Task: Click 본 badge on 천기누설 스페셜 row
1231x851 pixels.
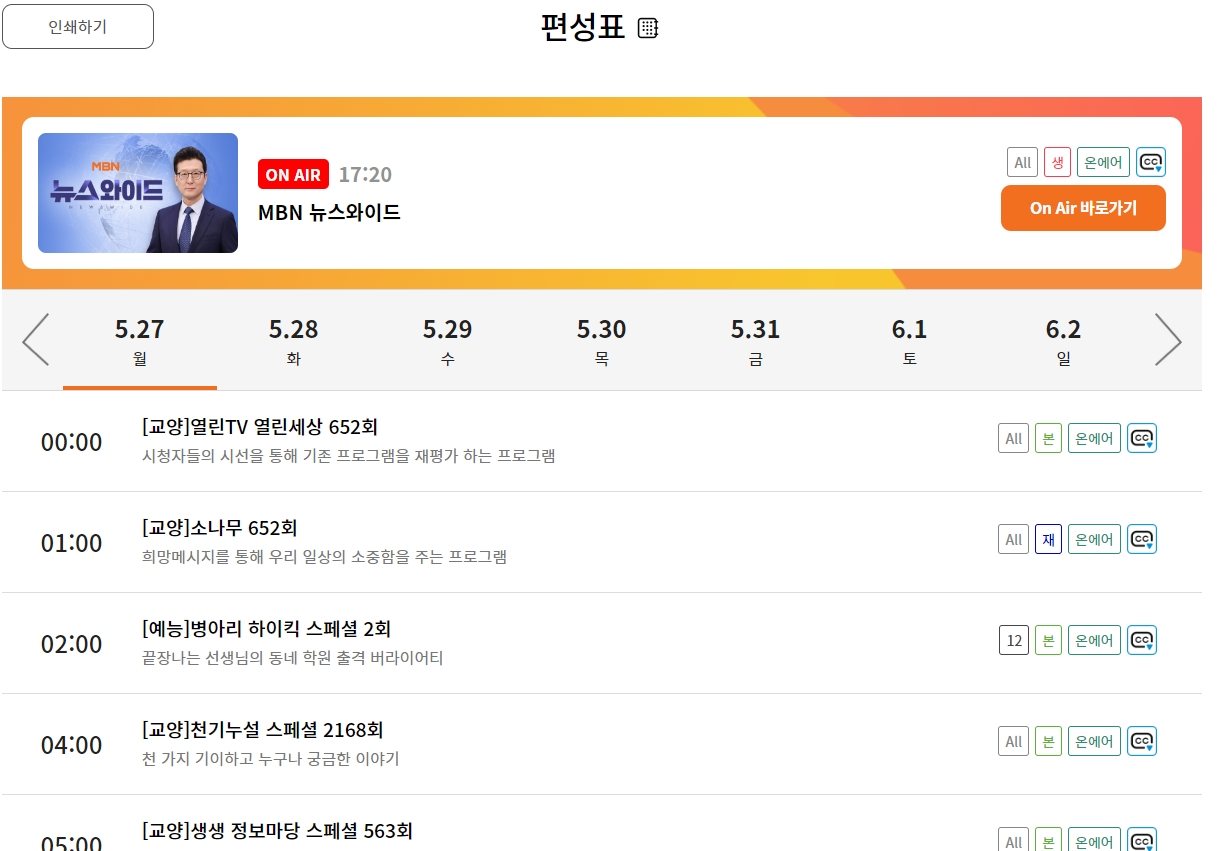Action: pos(1048,741)
